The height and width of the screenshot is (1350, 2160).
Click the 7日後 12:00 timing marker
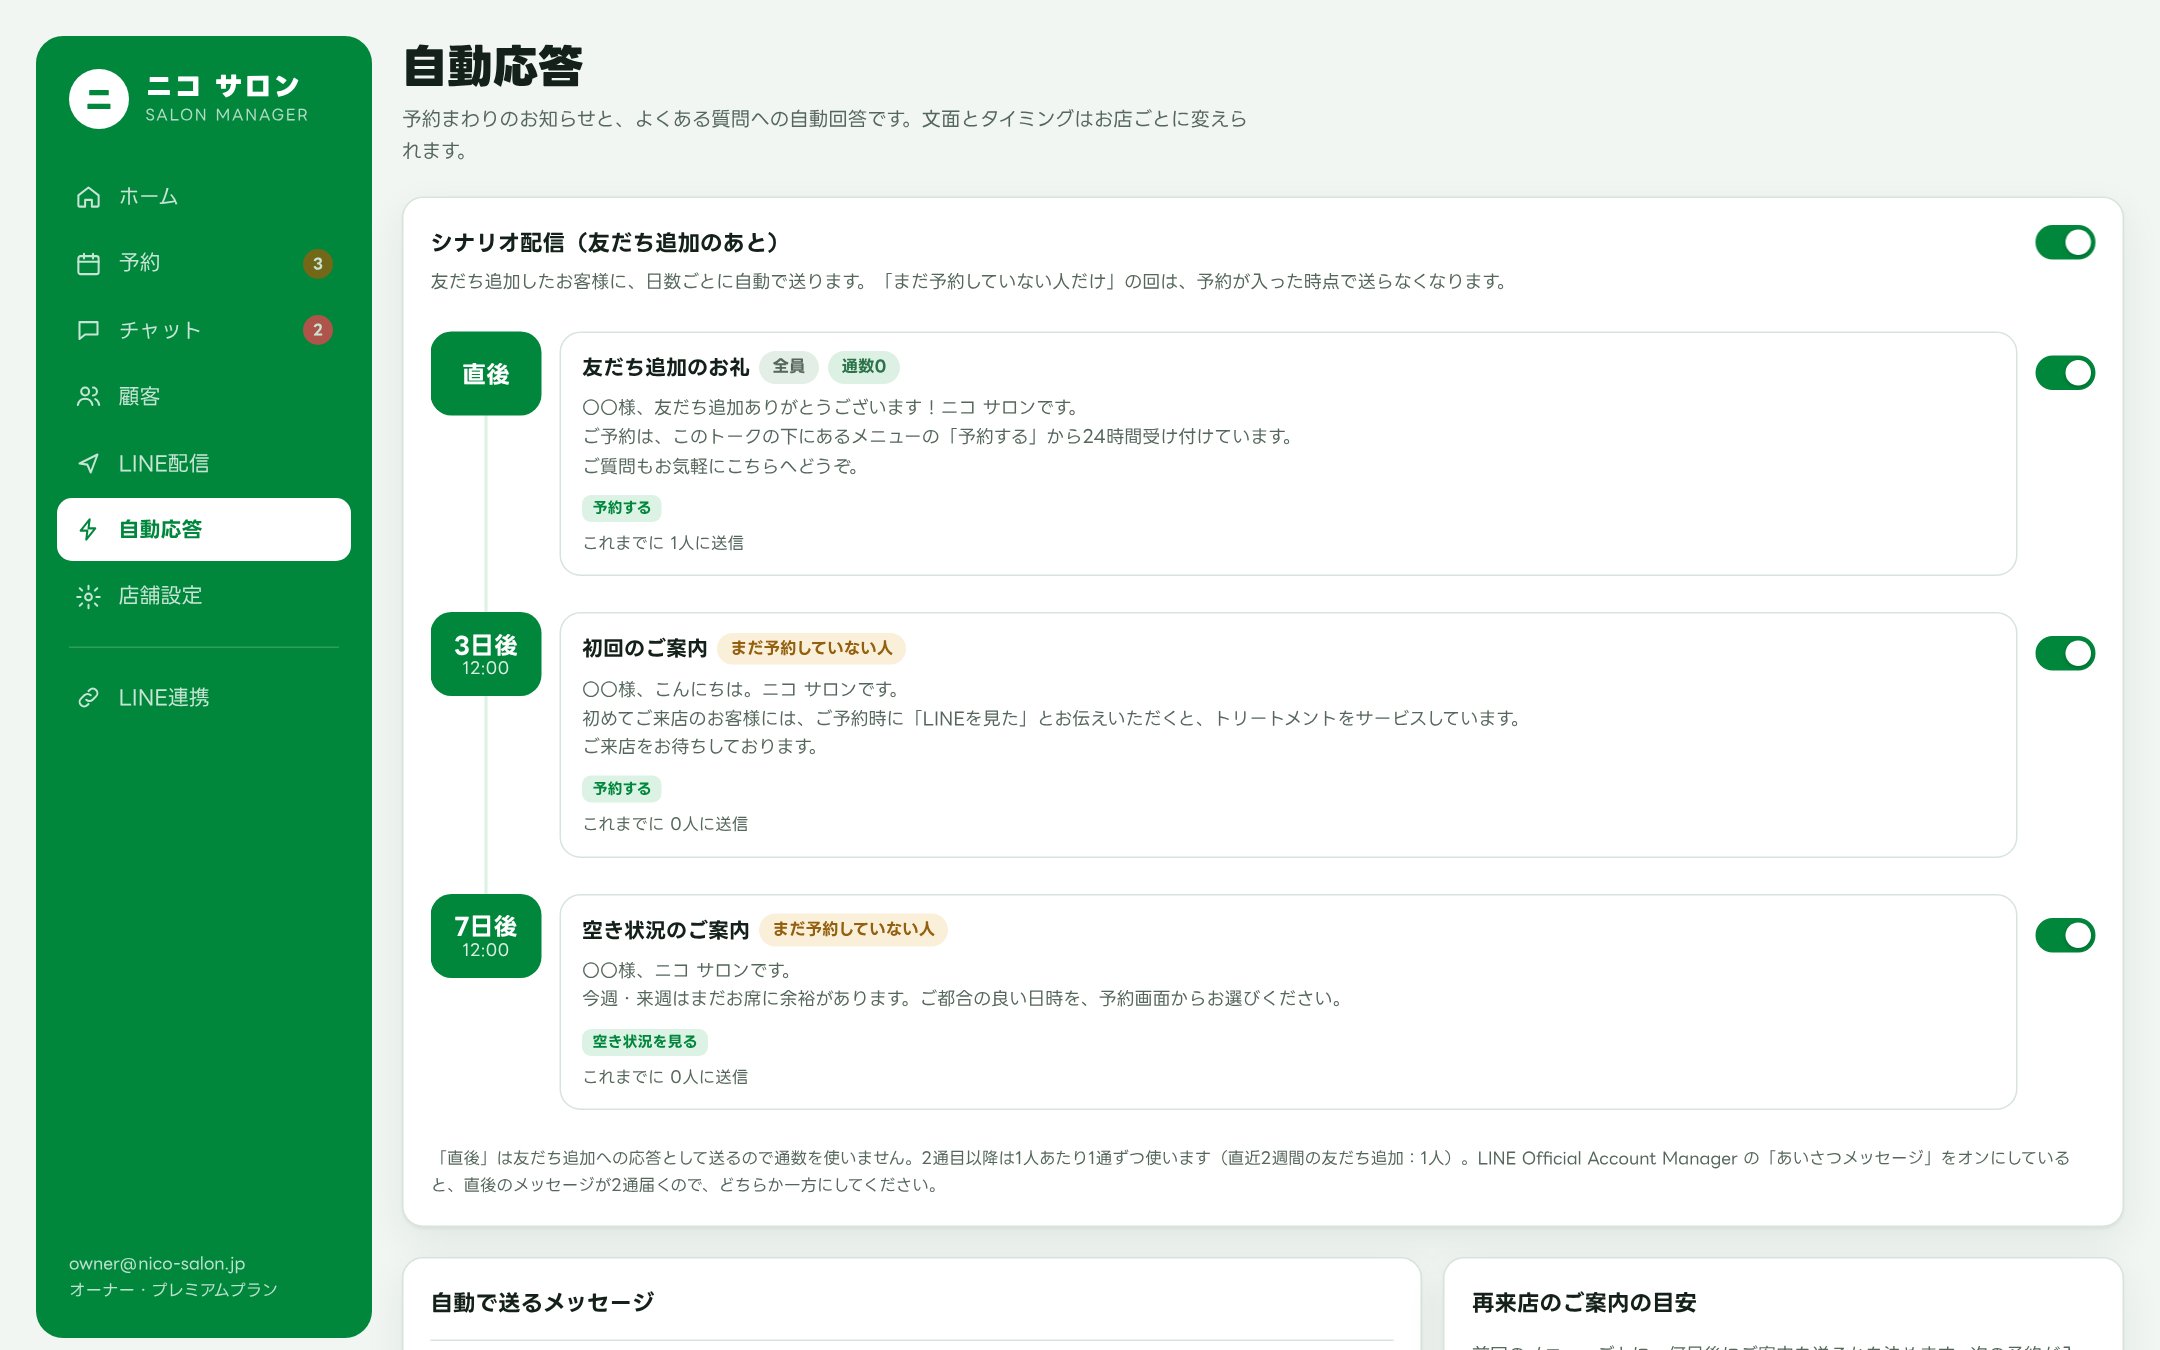pos(486,935)
